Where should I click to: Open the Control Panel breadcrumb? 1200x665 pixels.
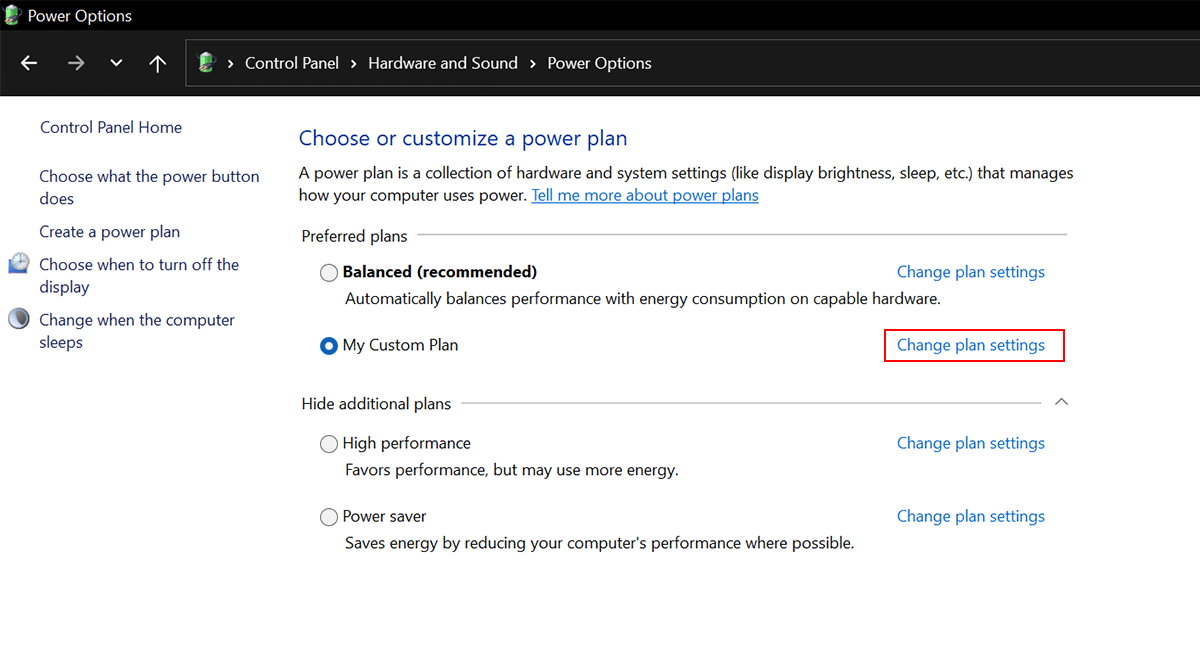pos(292,63)
